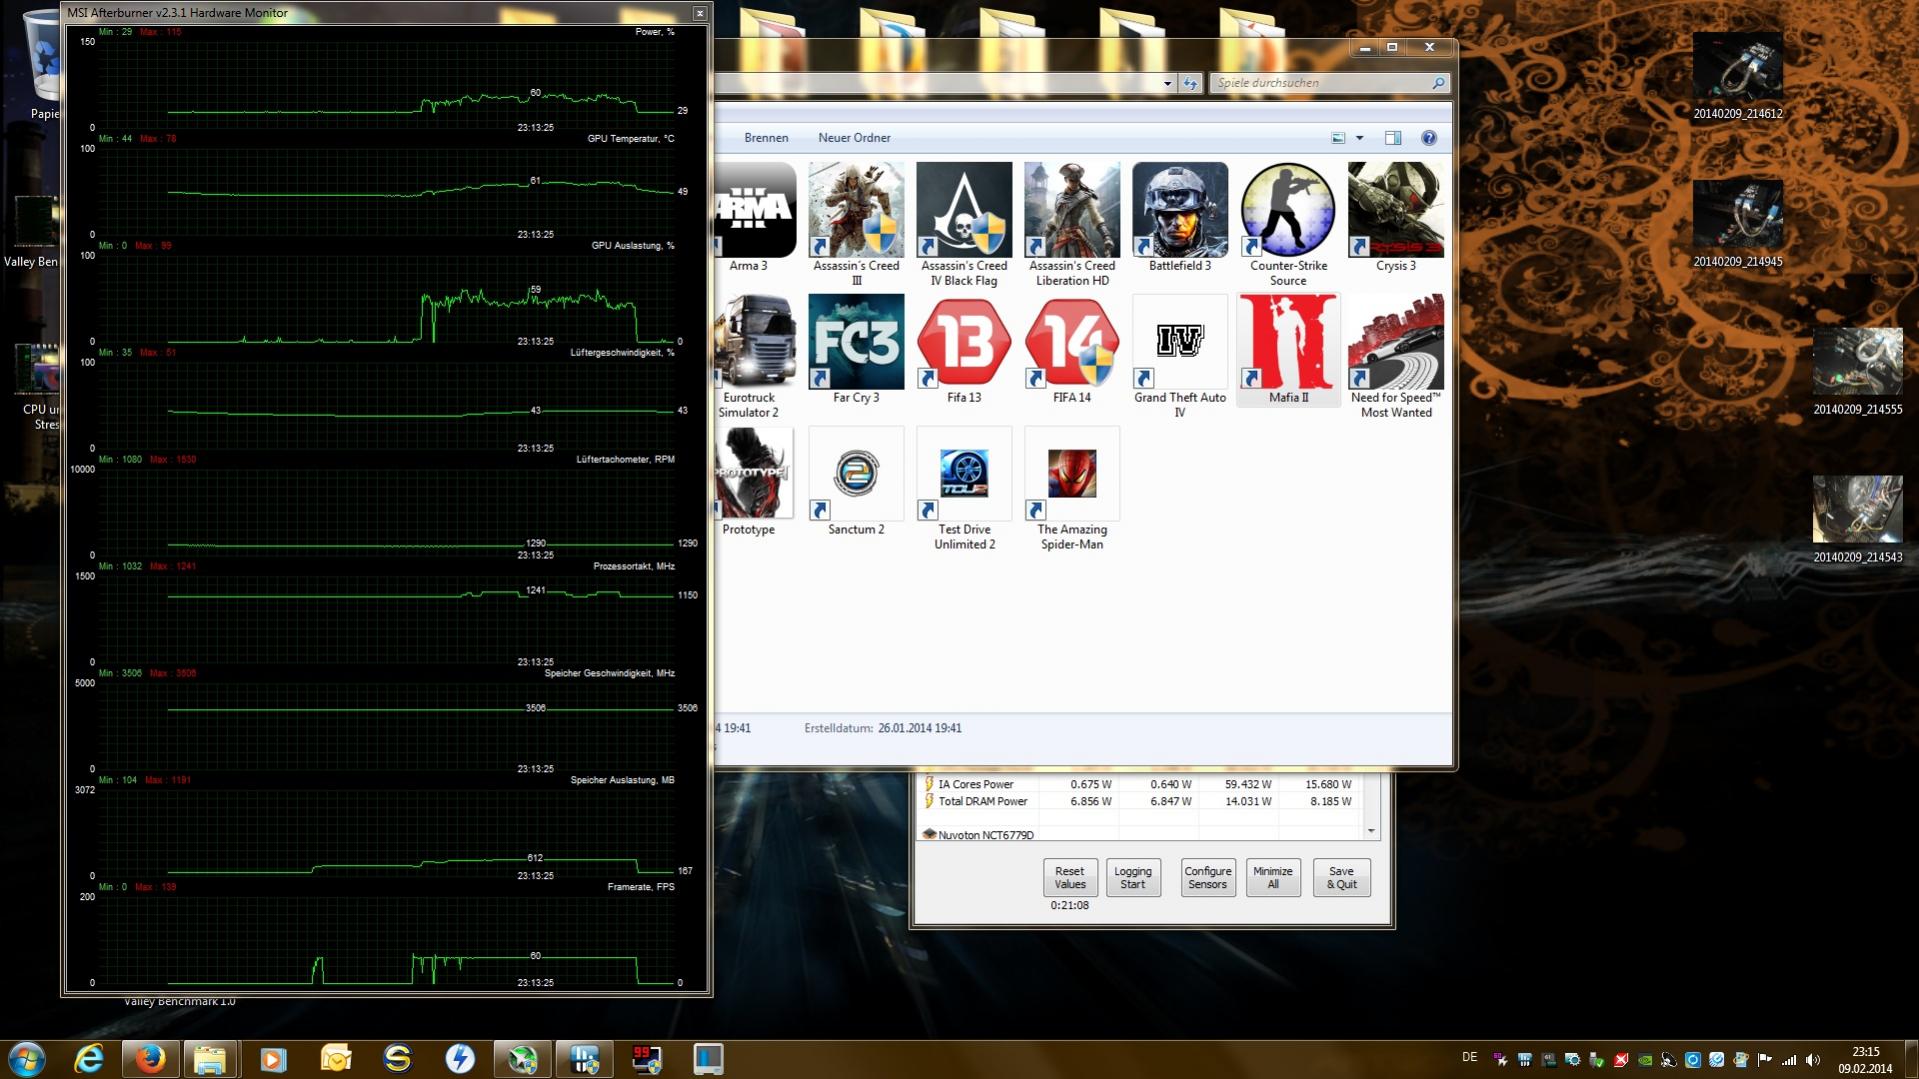Click the Save & Quit button
The height and width of the screenshot is (1079, 1919).
pyautogui.click(x=1341, y=877)
